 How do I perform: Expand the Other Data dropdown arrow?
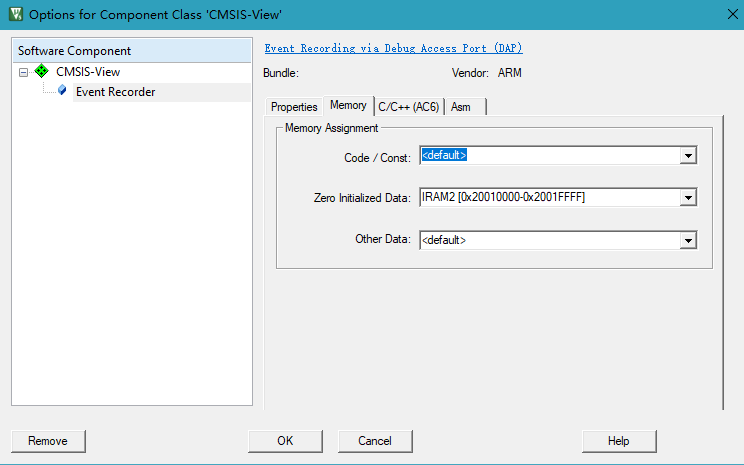[687, 240]
